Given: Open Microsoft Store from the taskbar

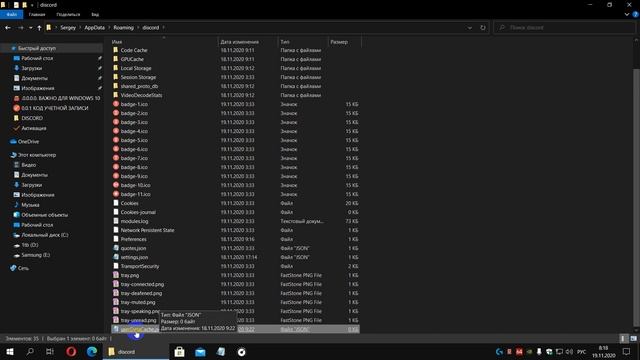Looking at the screenshot, I should [x=179, y=351].
